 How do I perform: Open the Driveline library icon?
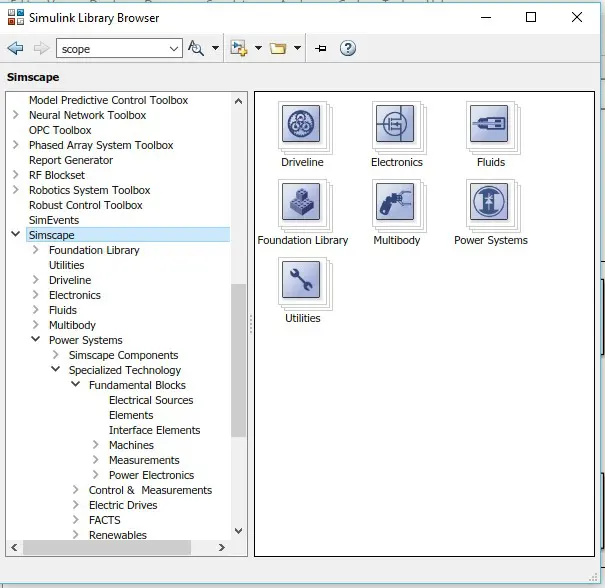click(x=301, y=126)
